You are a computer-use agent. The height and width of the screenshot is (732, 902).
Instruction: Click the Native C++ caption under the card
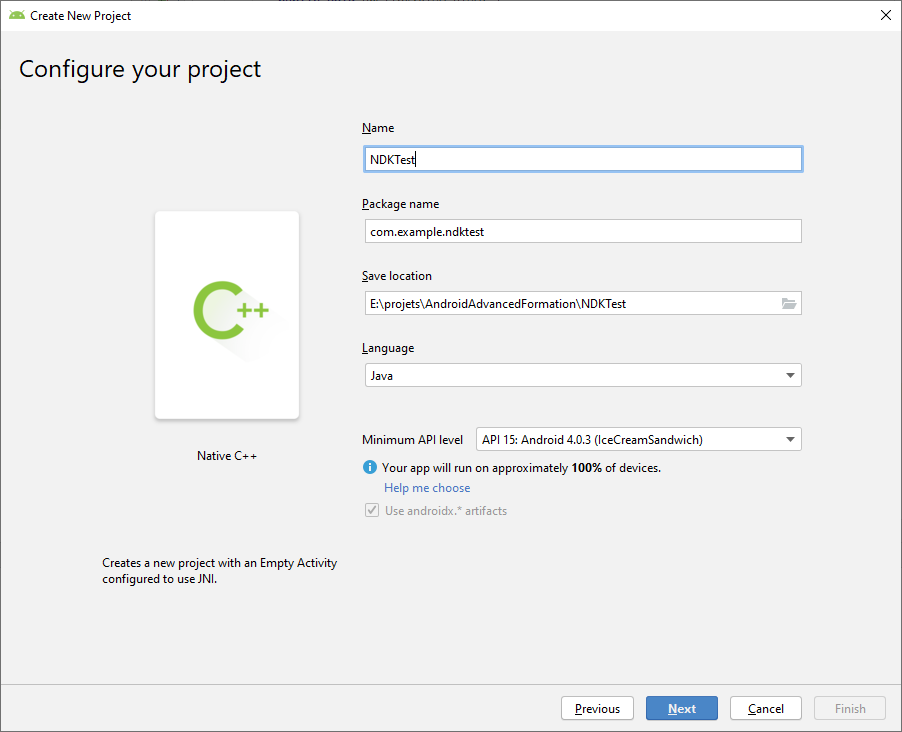pyautogui.click(x=227, y=456)
